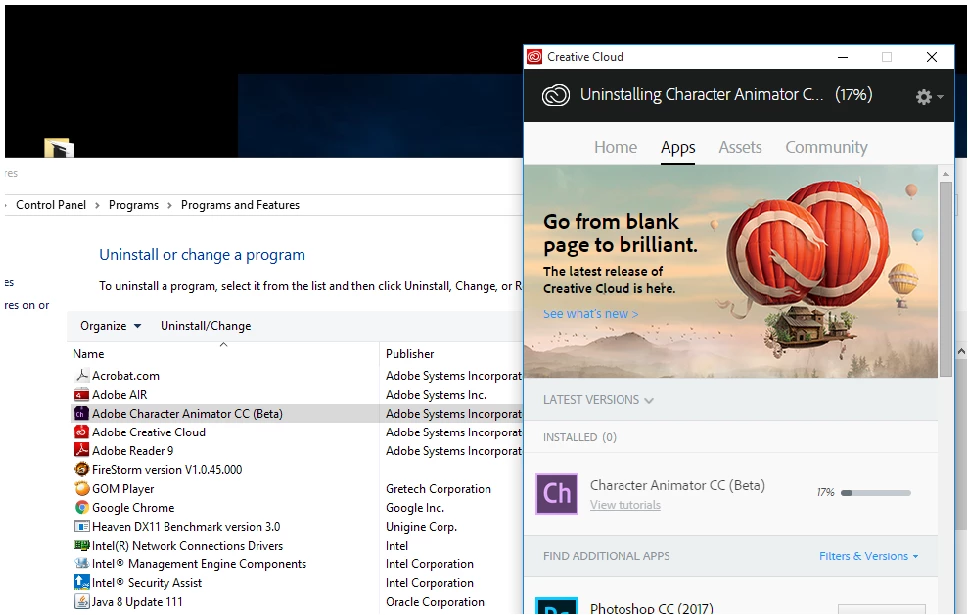Click Uninstall/Change in the toolbar

tap(206, 326)
